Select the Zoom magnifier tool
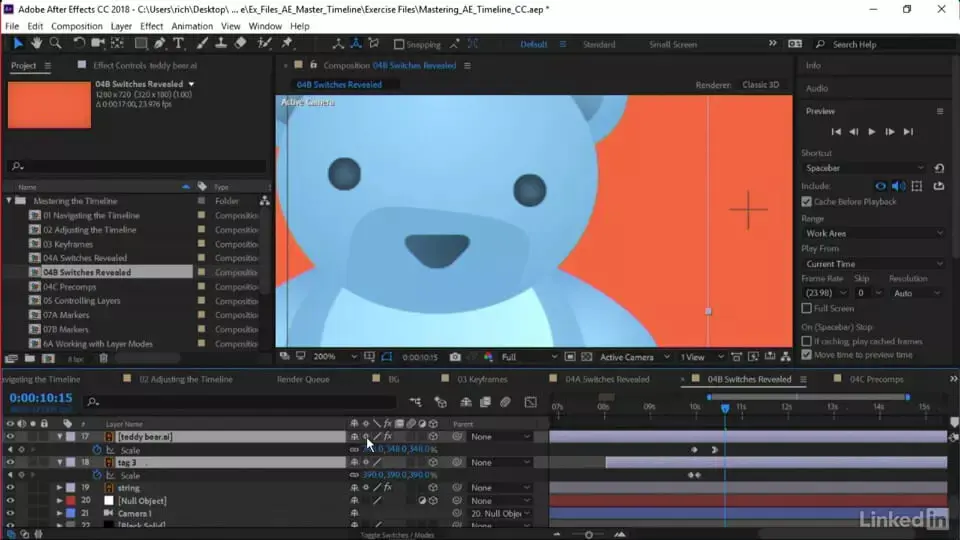The image size is (960, 540). 56,43
